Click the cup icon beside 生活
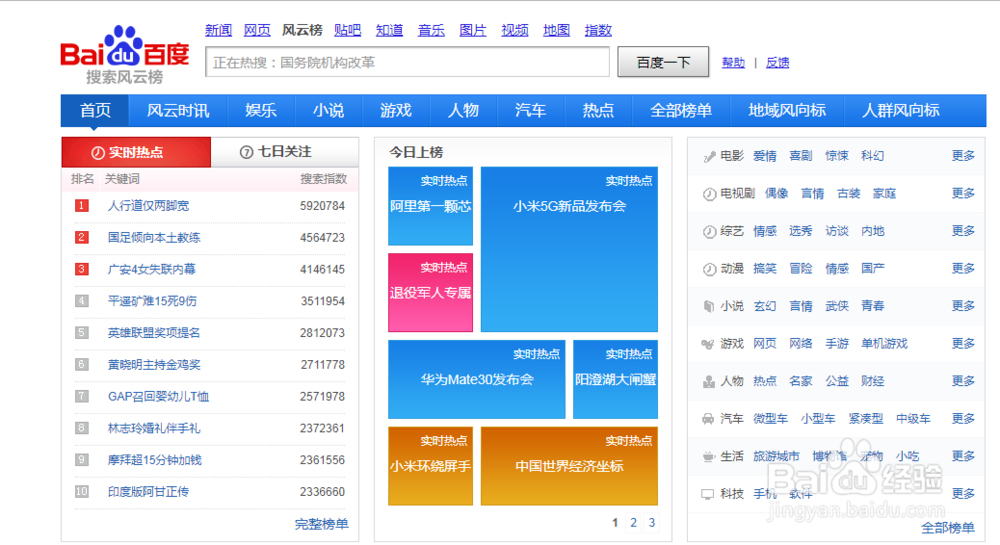1000x545 pixels. pos(708,456)
